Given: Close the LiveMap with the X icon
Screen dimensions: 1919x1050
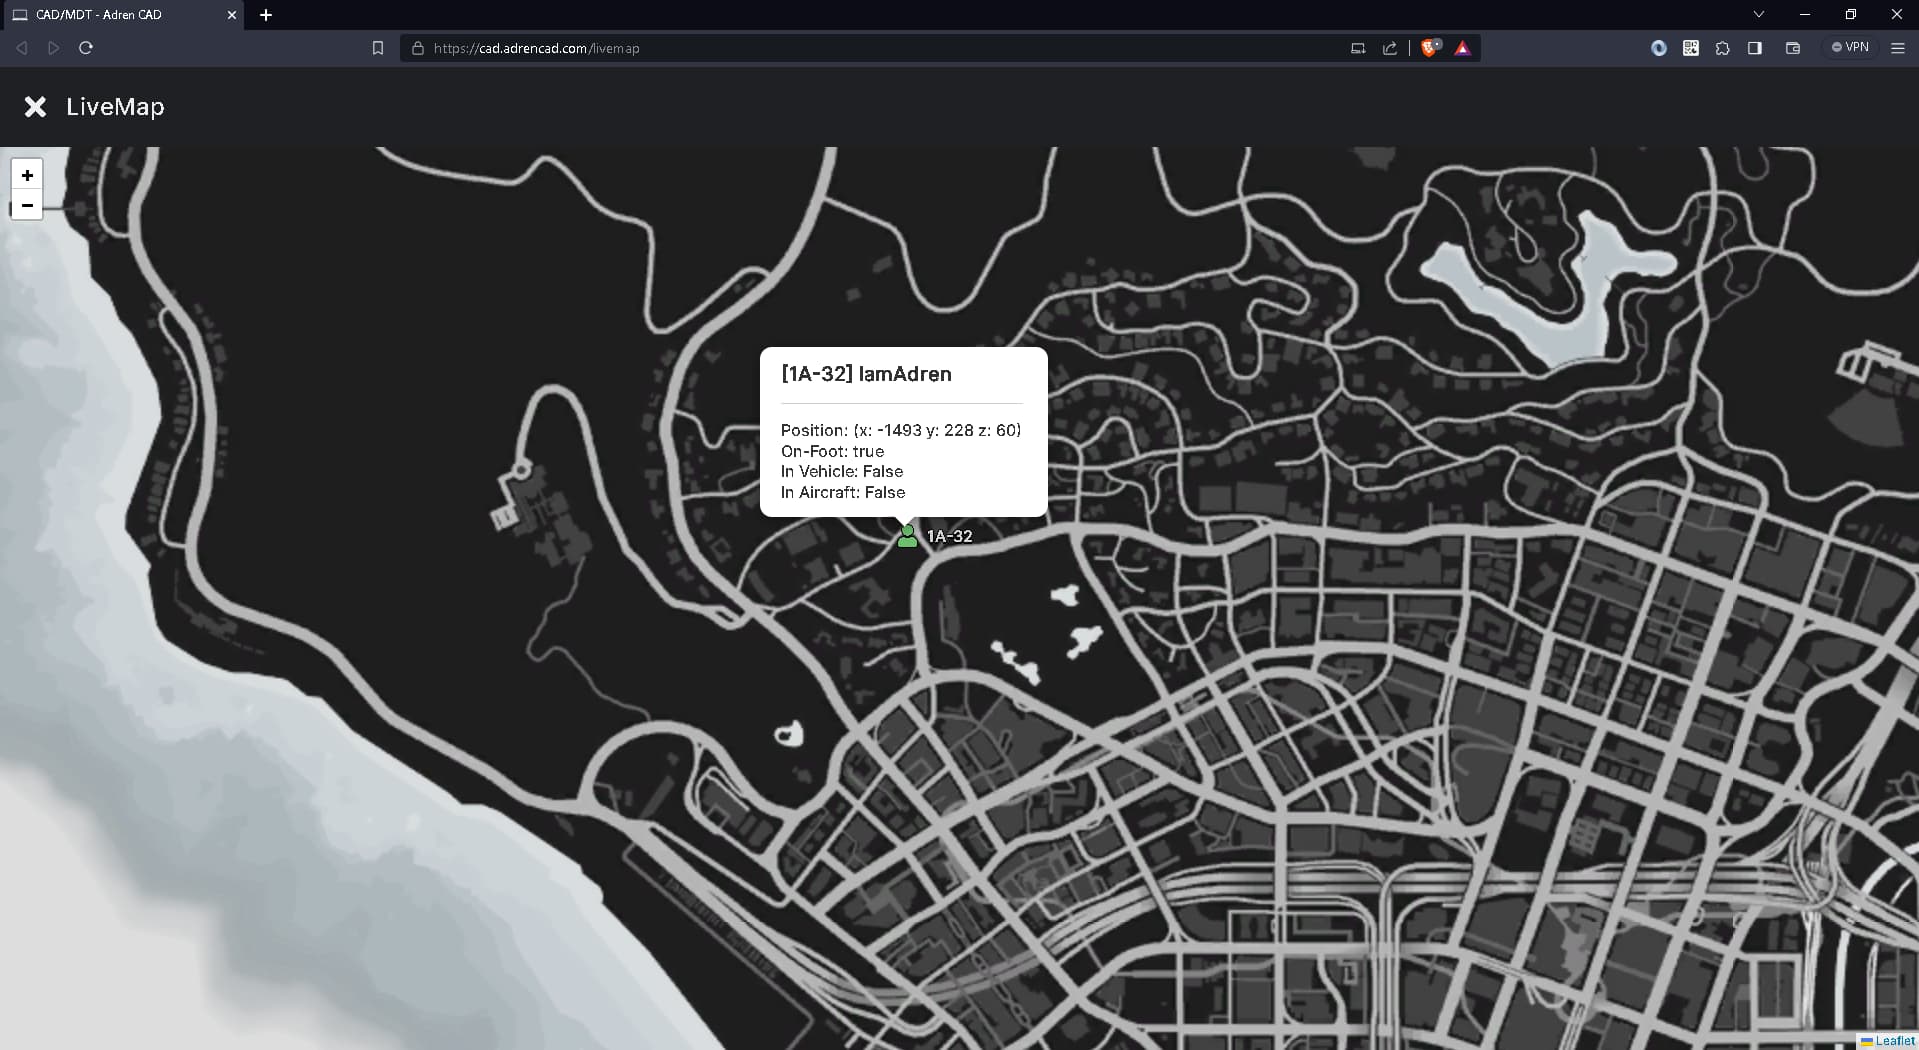Looking at the screenshot, I should [x=35, y=107].
